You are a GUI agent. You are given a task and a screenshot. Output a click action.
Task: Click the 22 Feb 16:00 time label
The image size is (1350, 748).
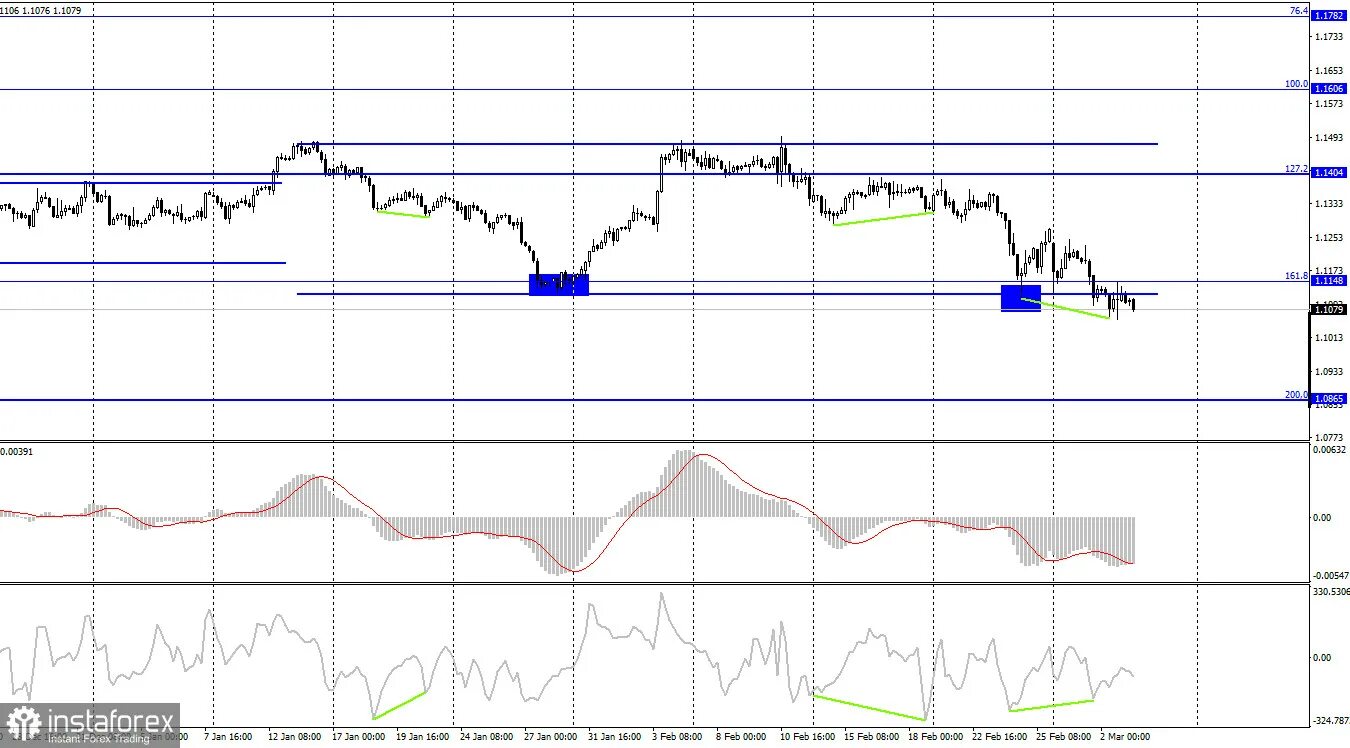(999, 737)
